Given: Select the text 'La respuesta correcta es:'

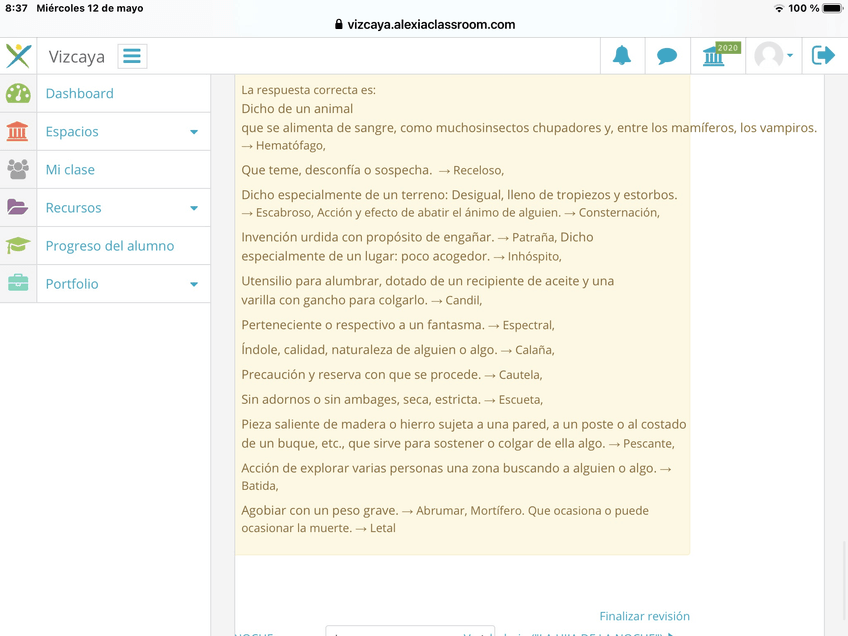Looking at the screenshot, I should [x=308, y=90].
